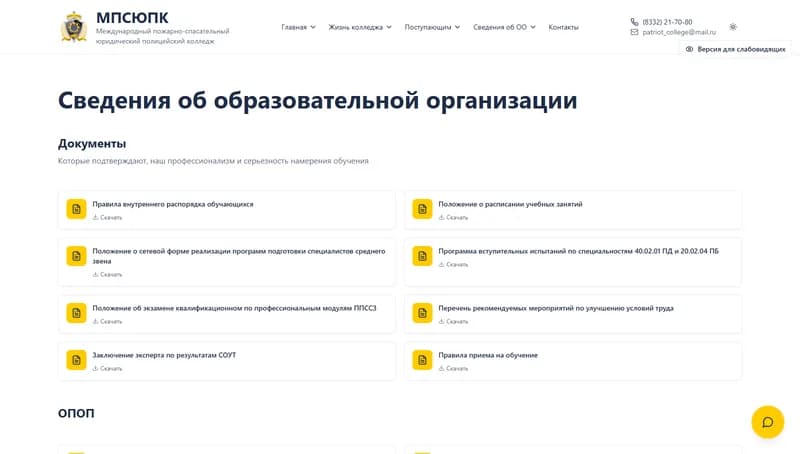Click the МПСЮПК site title
Viewport: 800px width, 454px height.
pyautogui.click(x=132, y=17)
